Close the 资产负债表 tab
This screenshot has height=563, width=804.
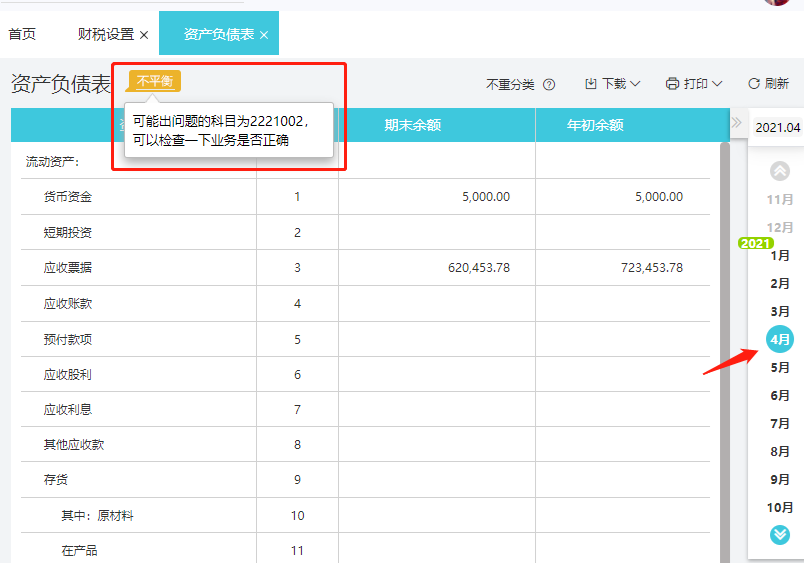tap(264, 35)
